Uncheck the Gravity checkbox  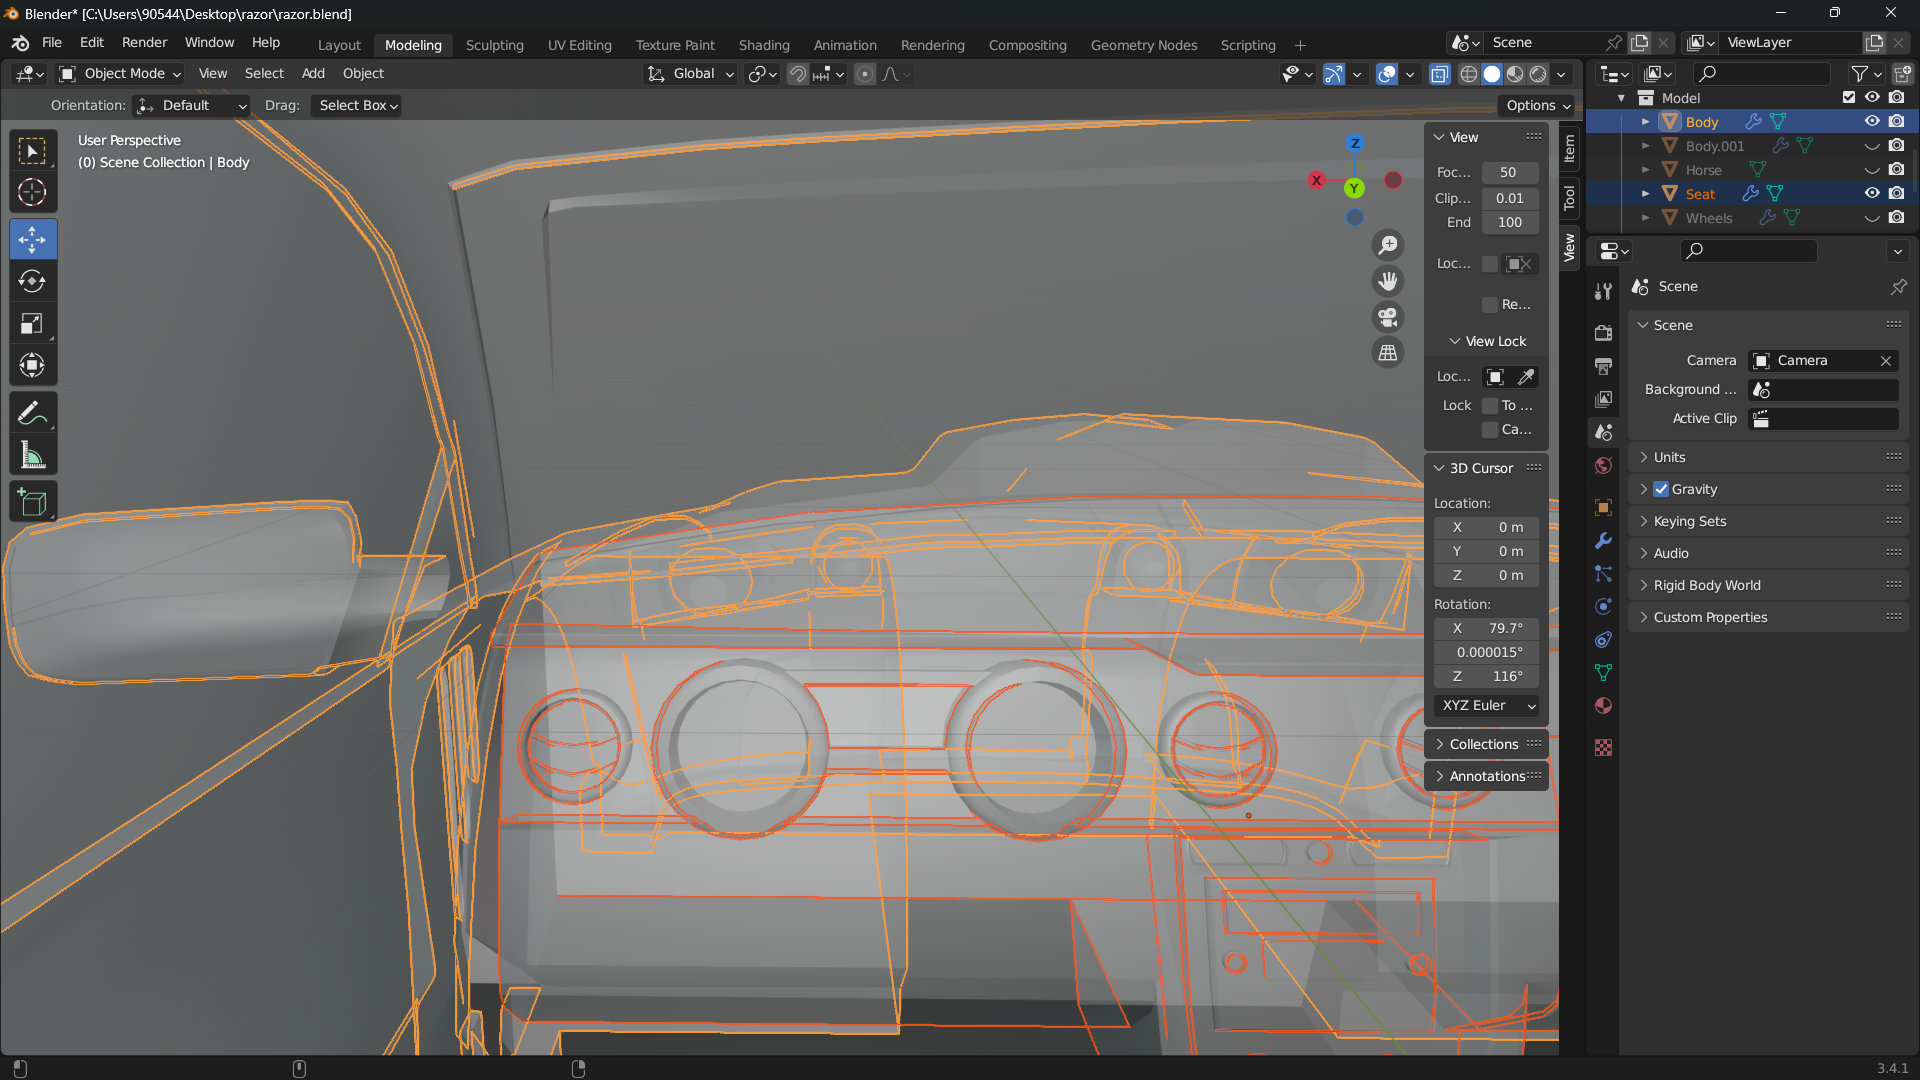pos(1661,489)
